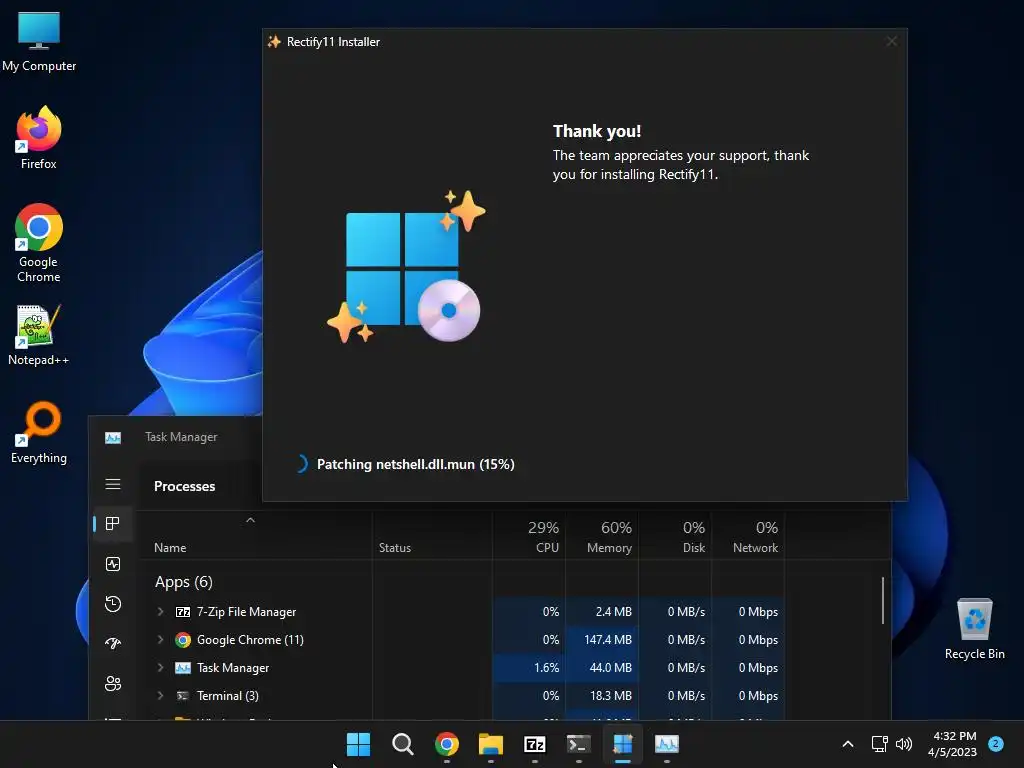1024x768 pixels.
Task: Select the Firefox desktop shortcut
Action: [39, 138]
